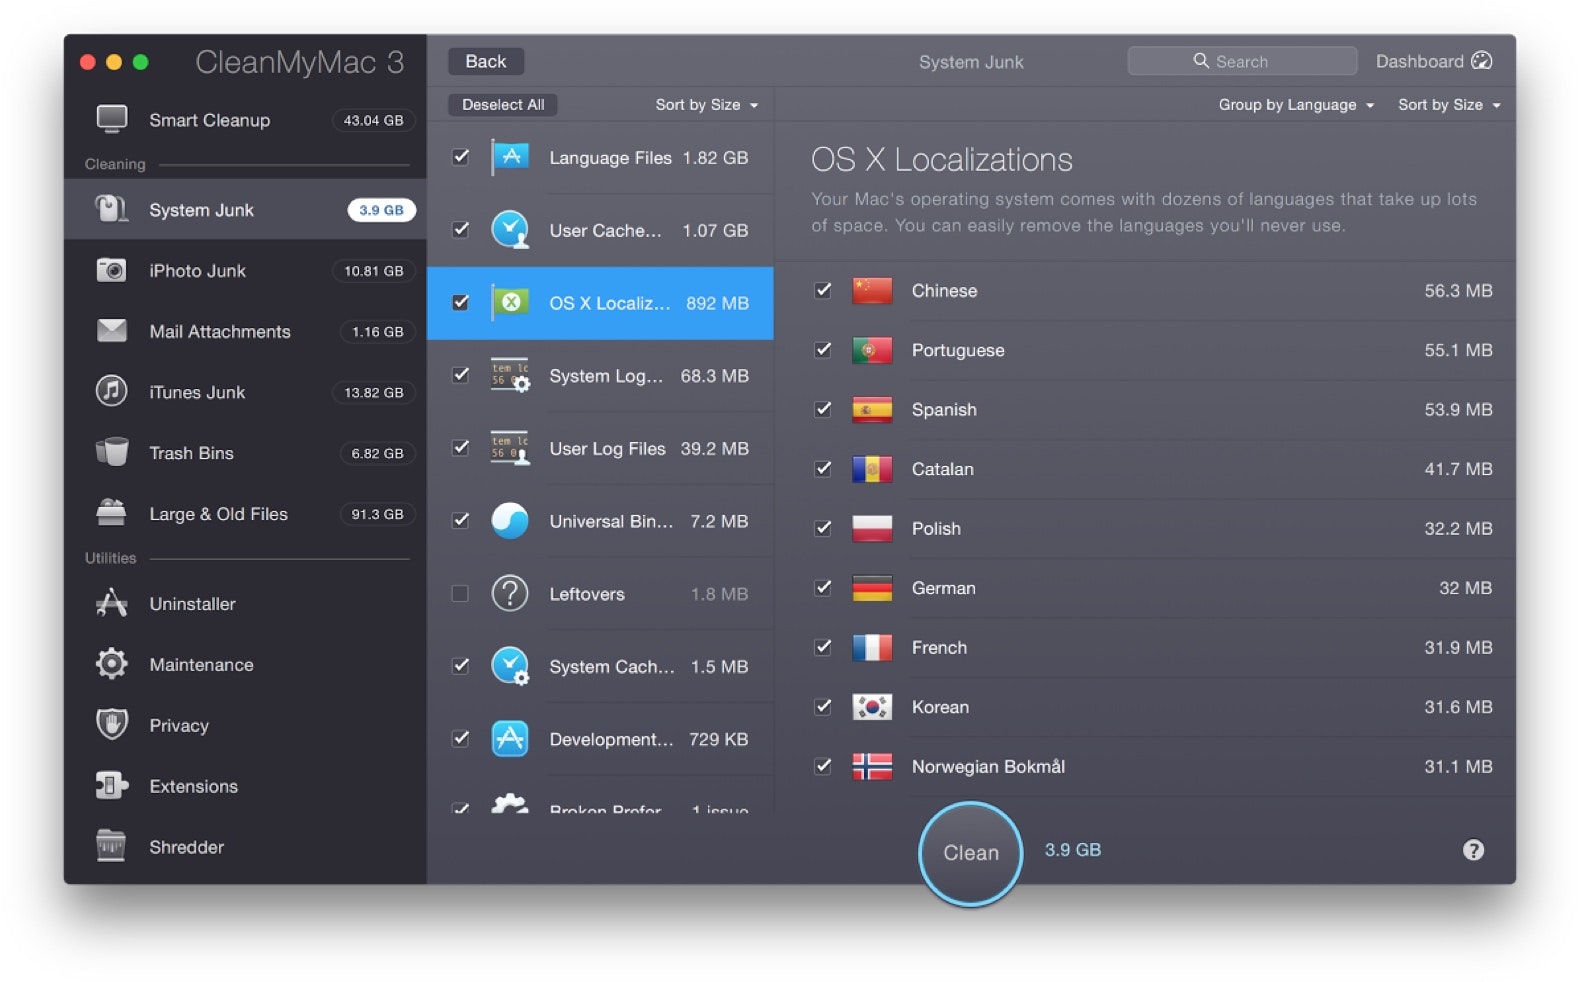Uncheck the Korean language checkbox
The height and width of the screenshot is (982, 1580).
[x=823, y=707]
